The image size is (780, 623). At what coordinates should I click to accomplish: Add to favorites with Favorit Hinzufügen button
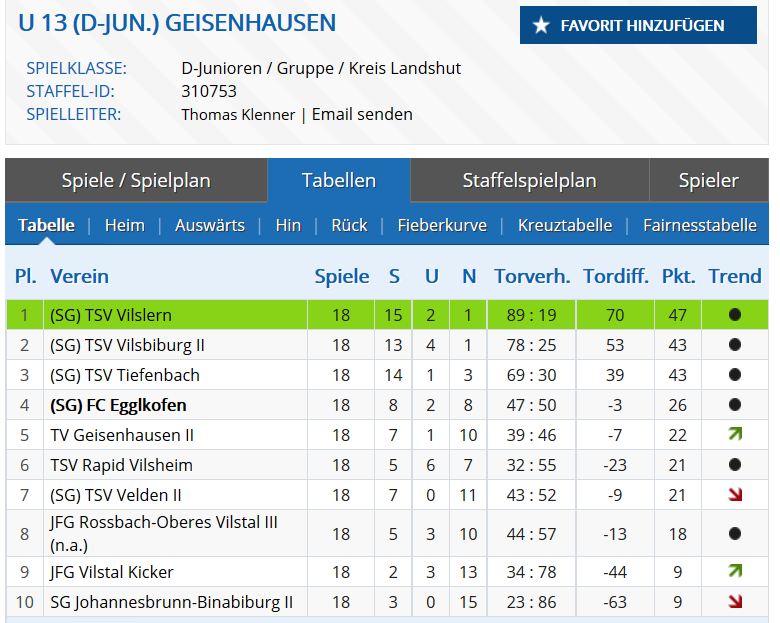pos(638,26)
